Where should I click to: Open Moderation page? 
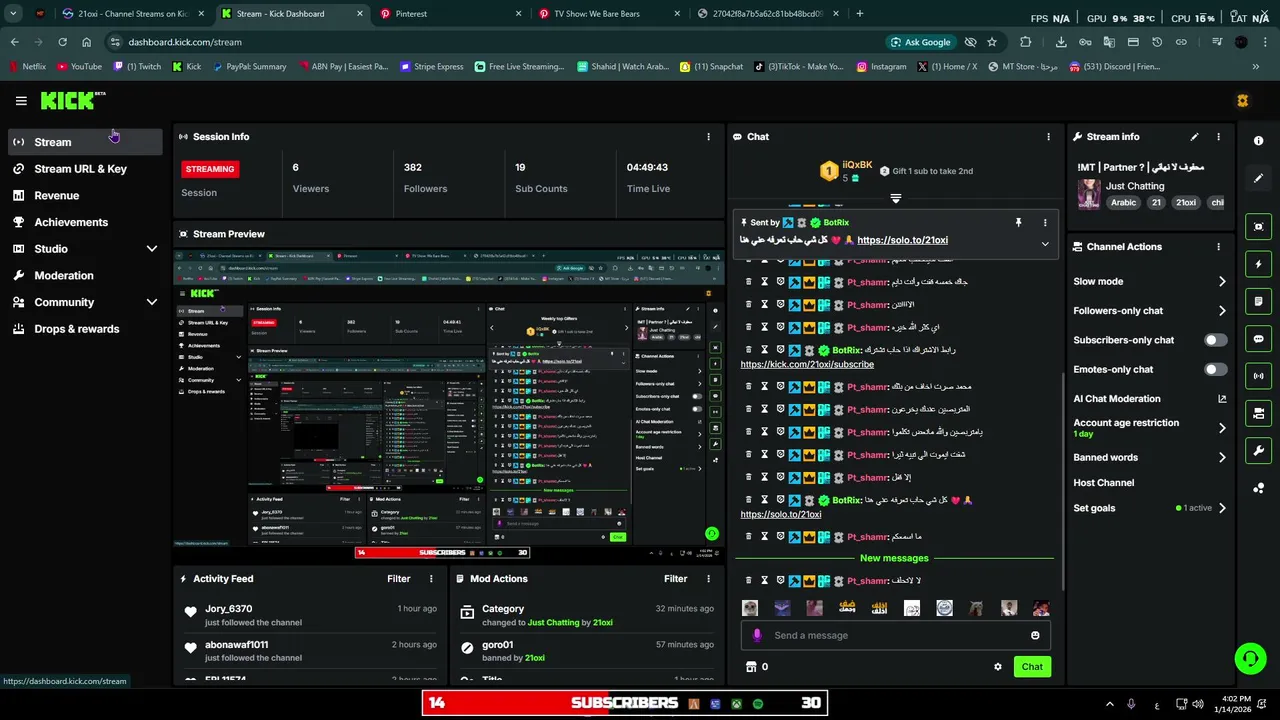(85, 276)
